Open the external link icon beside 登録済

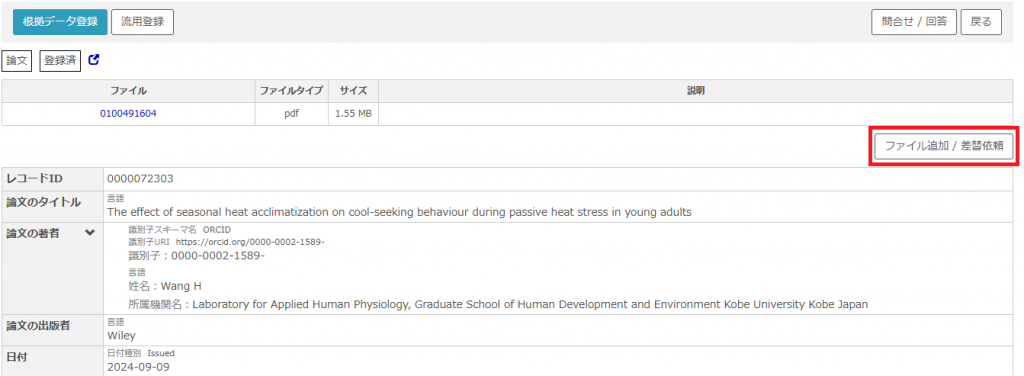[x=94, y=60]
